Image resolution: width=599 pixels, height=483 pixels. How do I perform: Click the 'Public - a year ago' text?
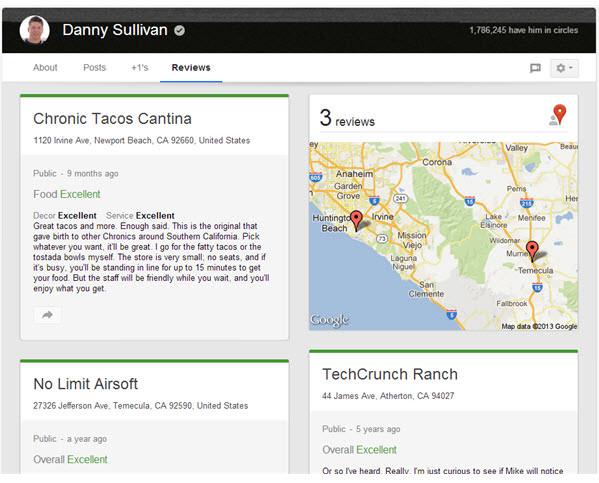point(70,439)
